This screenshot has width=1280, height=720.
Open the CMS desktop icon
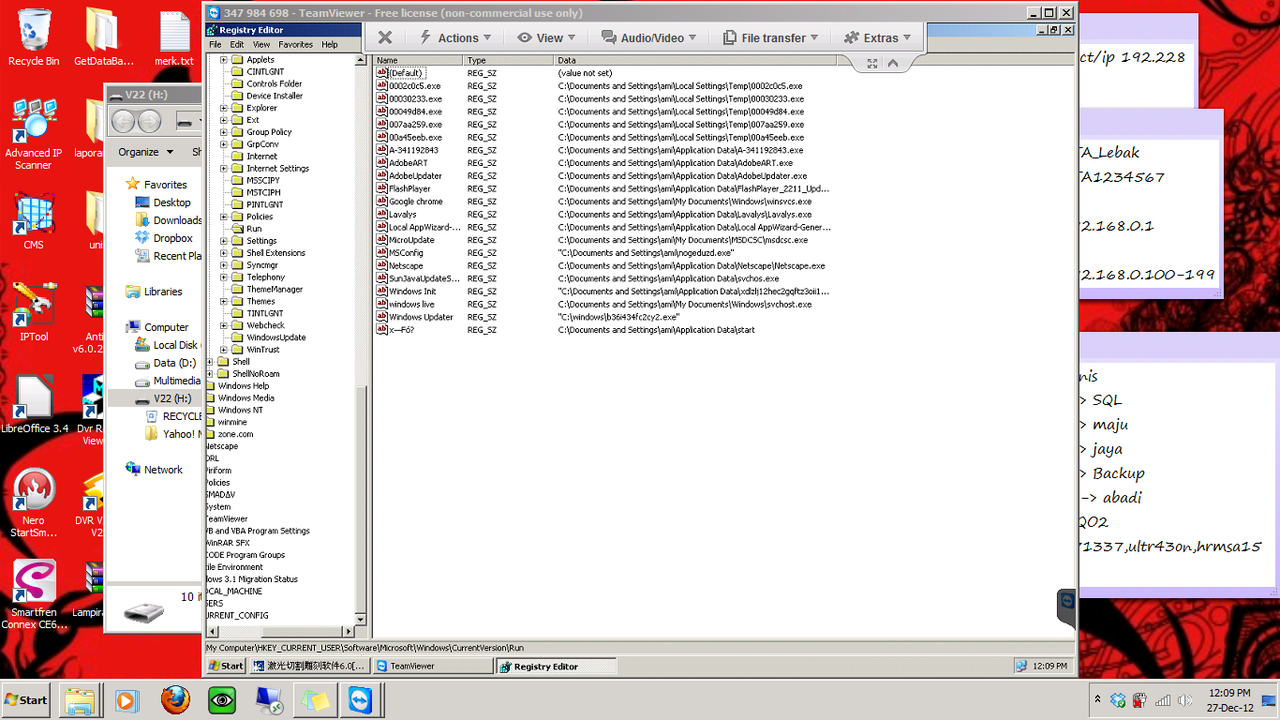[x=33, y=221]
